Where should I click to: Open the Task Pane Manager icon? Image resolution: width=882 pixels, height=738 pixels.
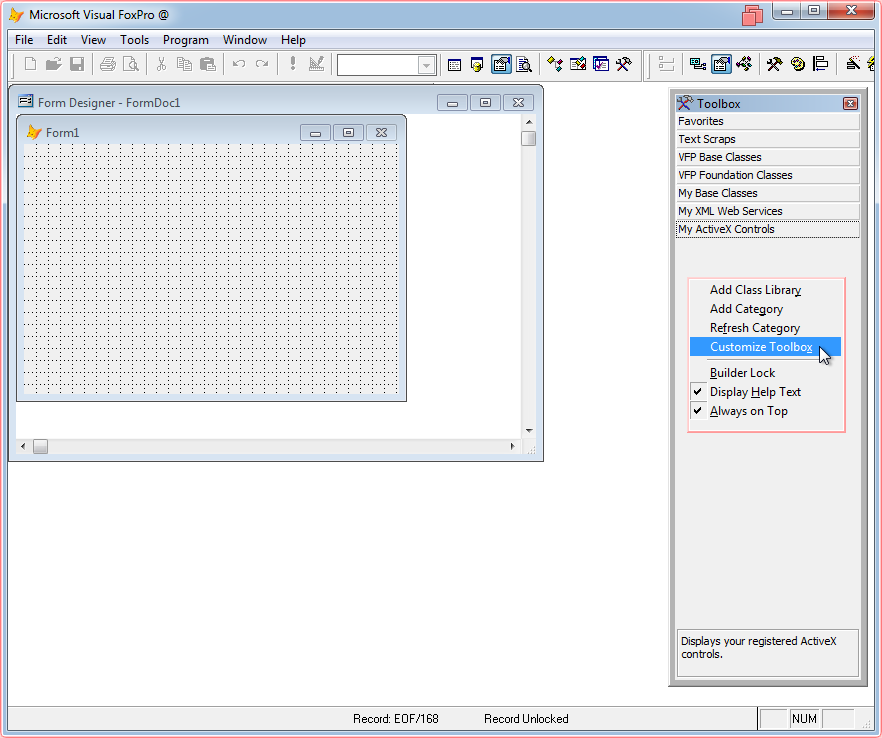pyautogui.click(x=601, y=65)
